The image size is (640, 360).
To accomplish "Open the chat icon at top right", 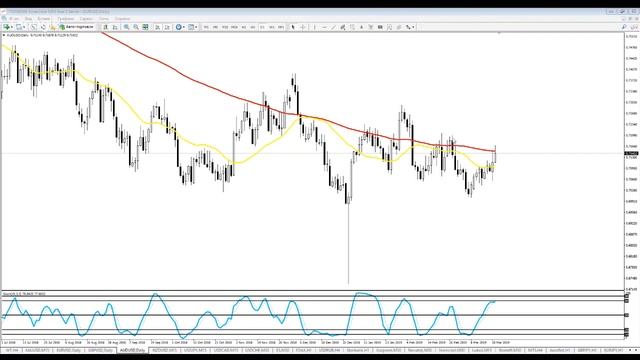I will tap(634, 27).
